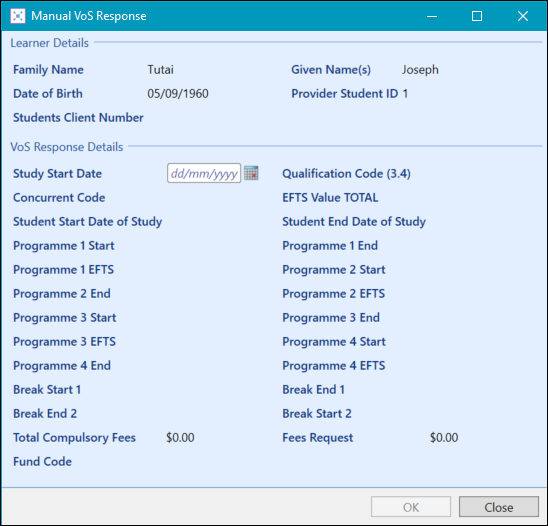548x526 pixels.
Task: Open the calendar picker for Study Start Date
Action: click(251, 173)
